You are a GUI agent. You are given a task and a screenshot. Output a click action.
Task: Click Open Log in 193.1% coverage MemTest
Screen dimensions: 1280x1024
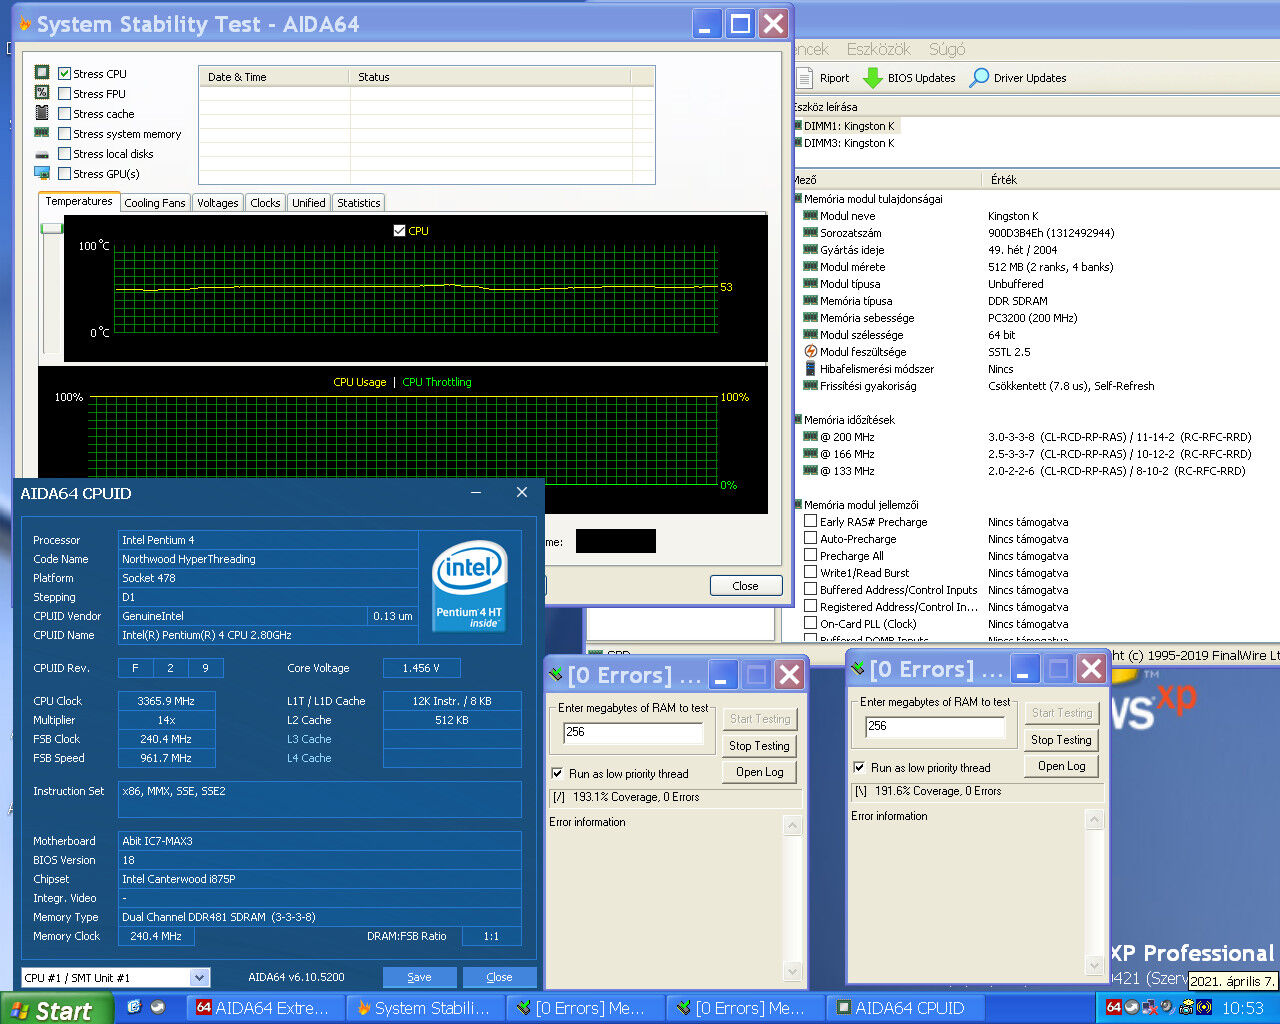click(x=759, y=772)
